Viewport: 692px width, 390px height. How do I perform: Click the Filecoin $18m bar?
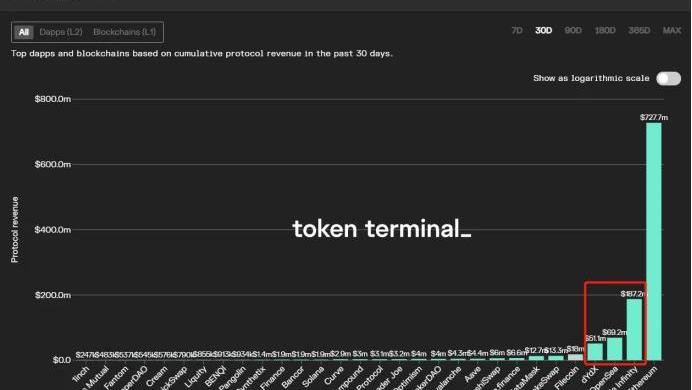pos(575,357)
